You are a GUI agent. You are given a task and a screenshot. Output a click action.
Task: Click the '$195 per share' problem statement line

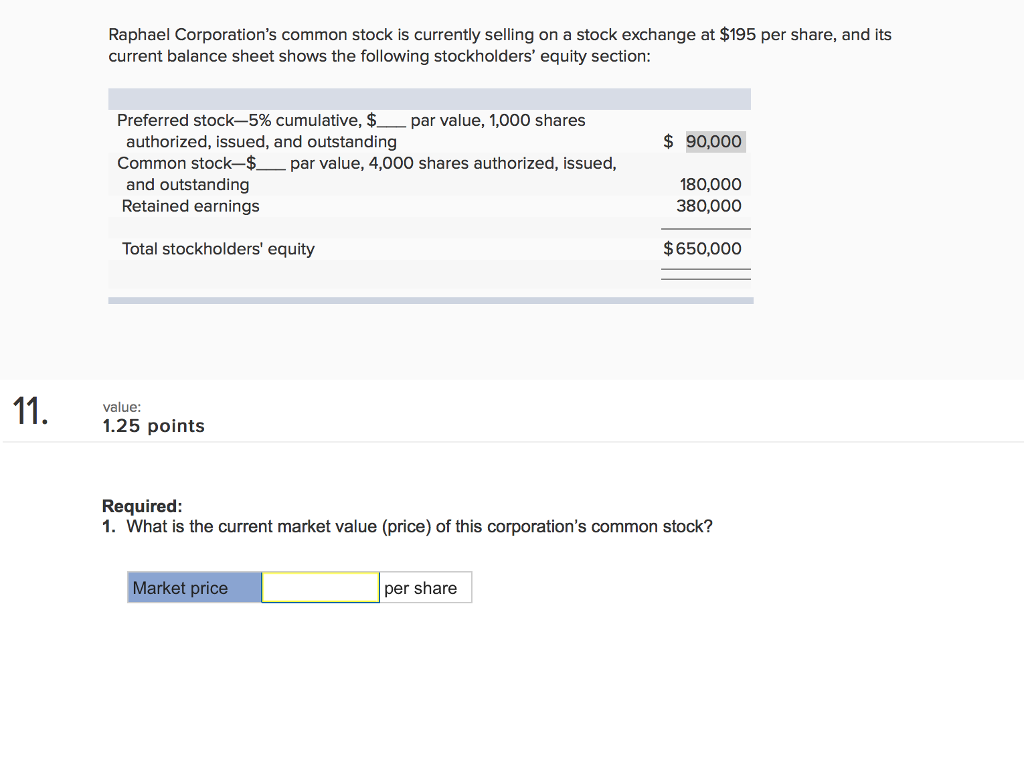point(500,35)
